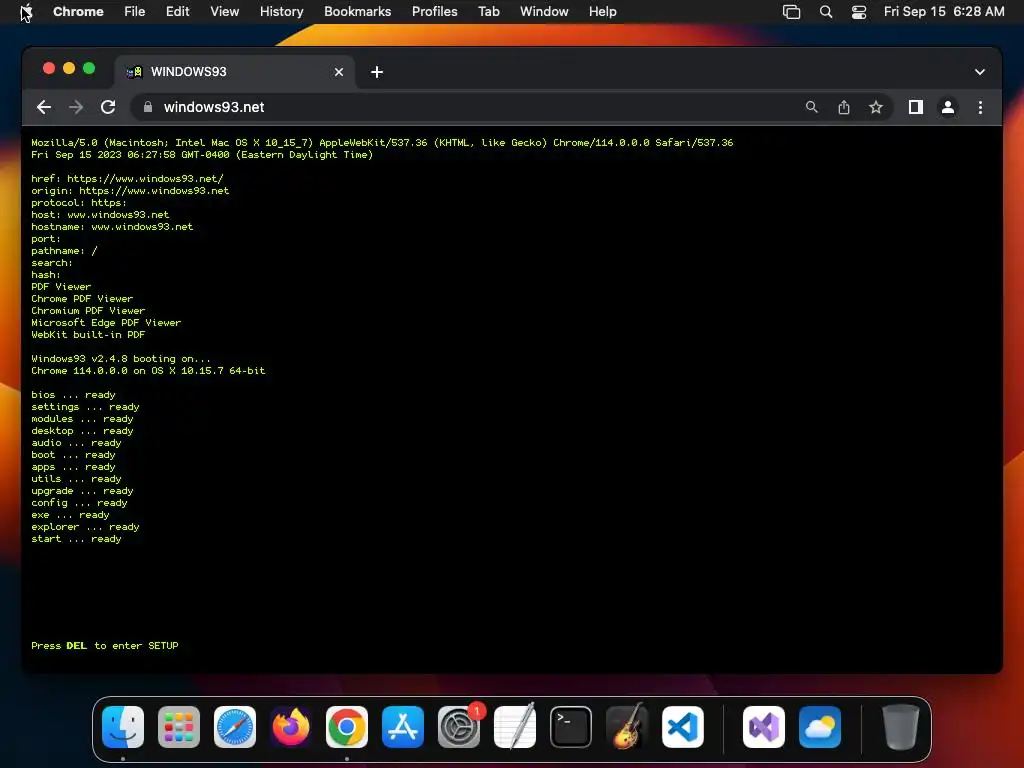Viewport: 1024px width, 768px height.
Task: Open the Help menu
Action: pyautogui.click(x=602, y=12)
